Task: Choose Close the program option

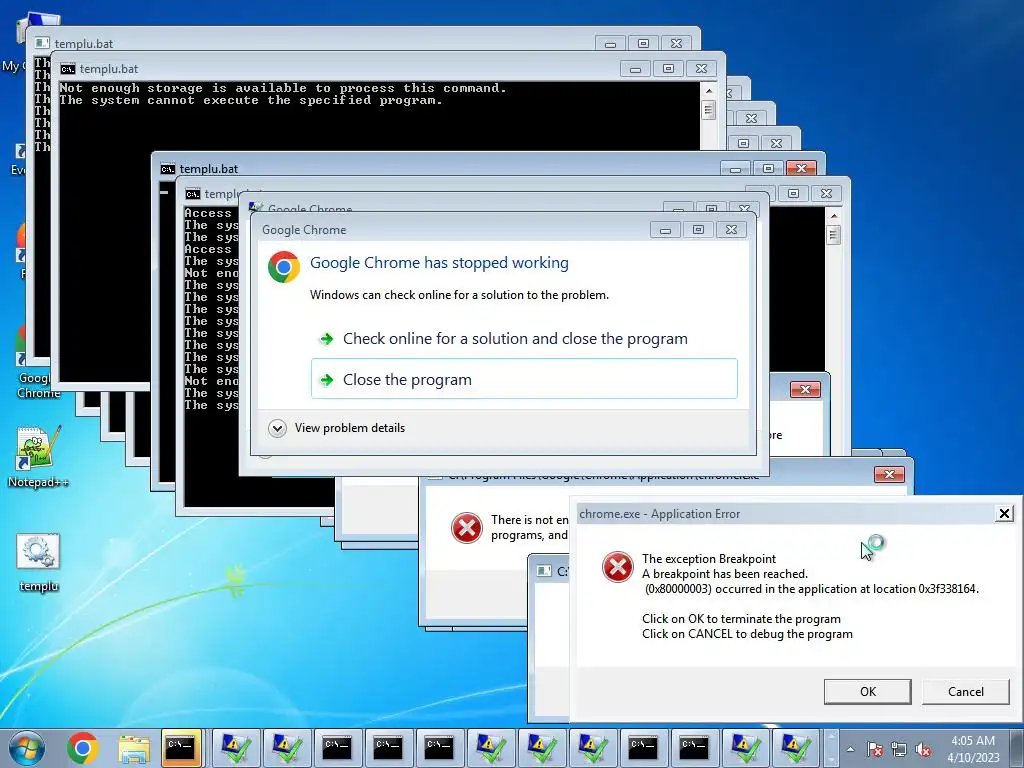Action: click(x=524, y=379)
